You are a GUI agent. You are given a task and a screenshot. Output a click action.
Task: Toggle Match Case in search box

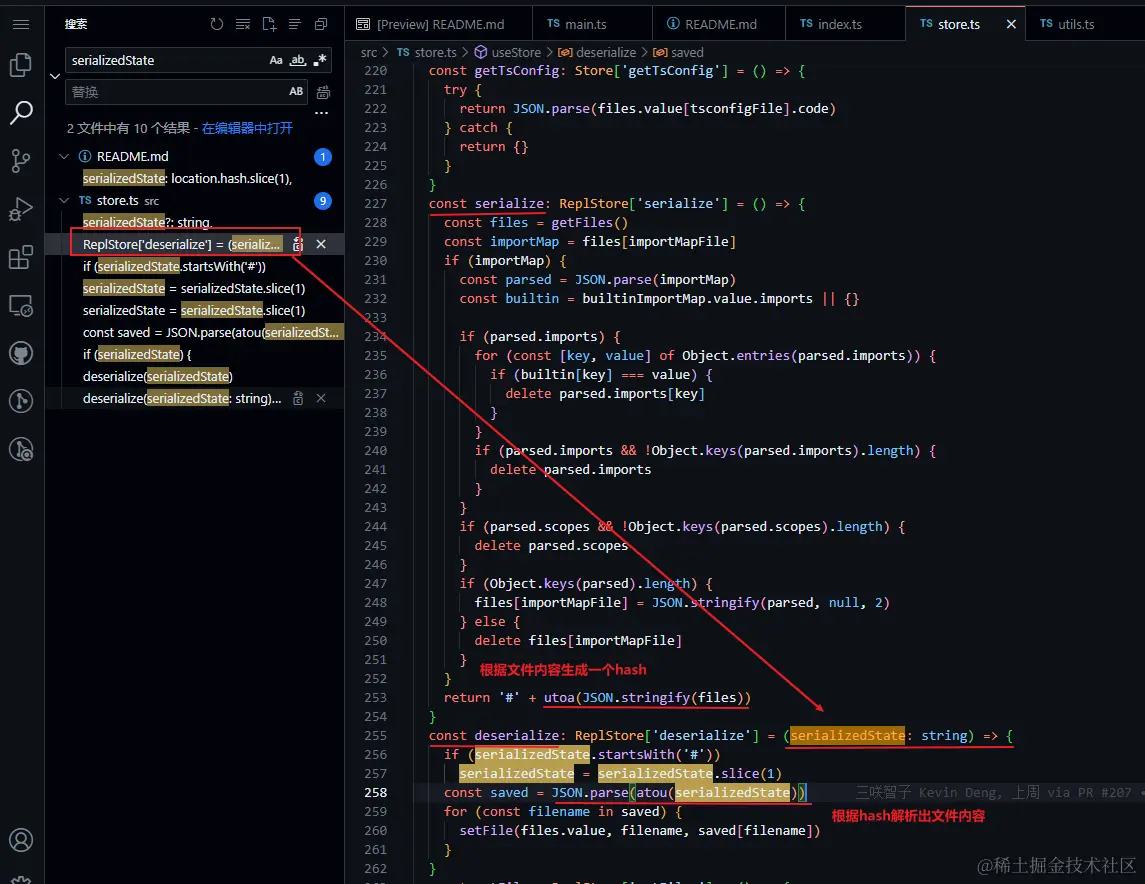pyautogui.click(x=276, y=60)
